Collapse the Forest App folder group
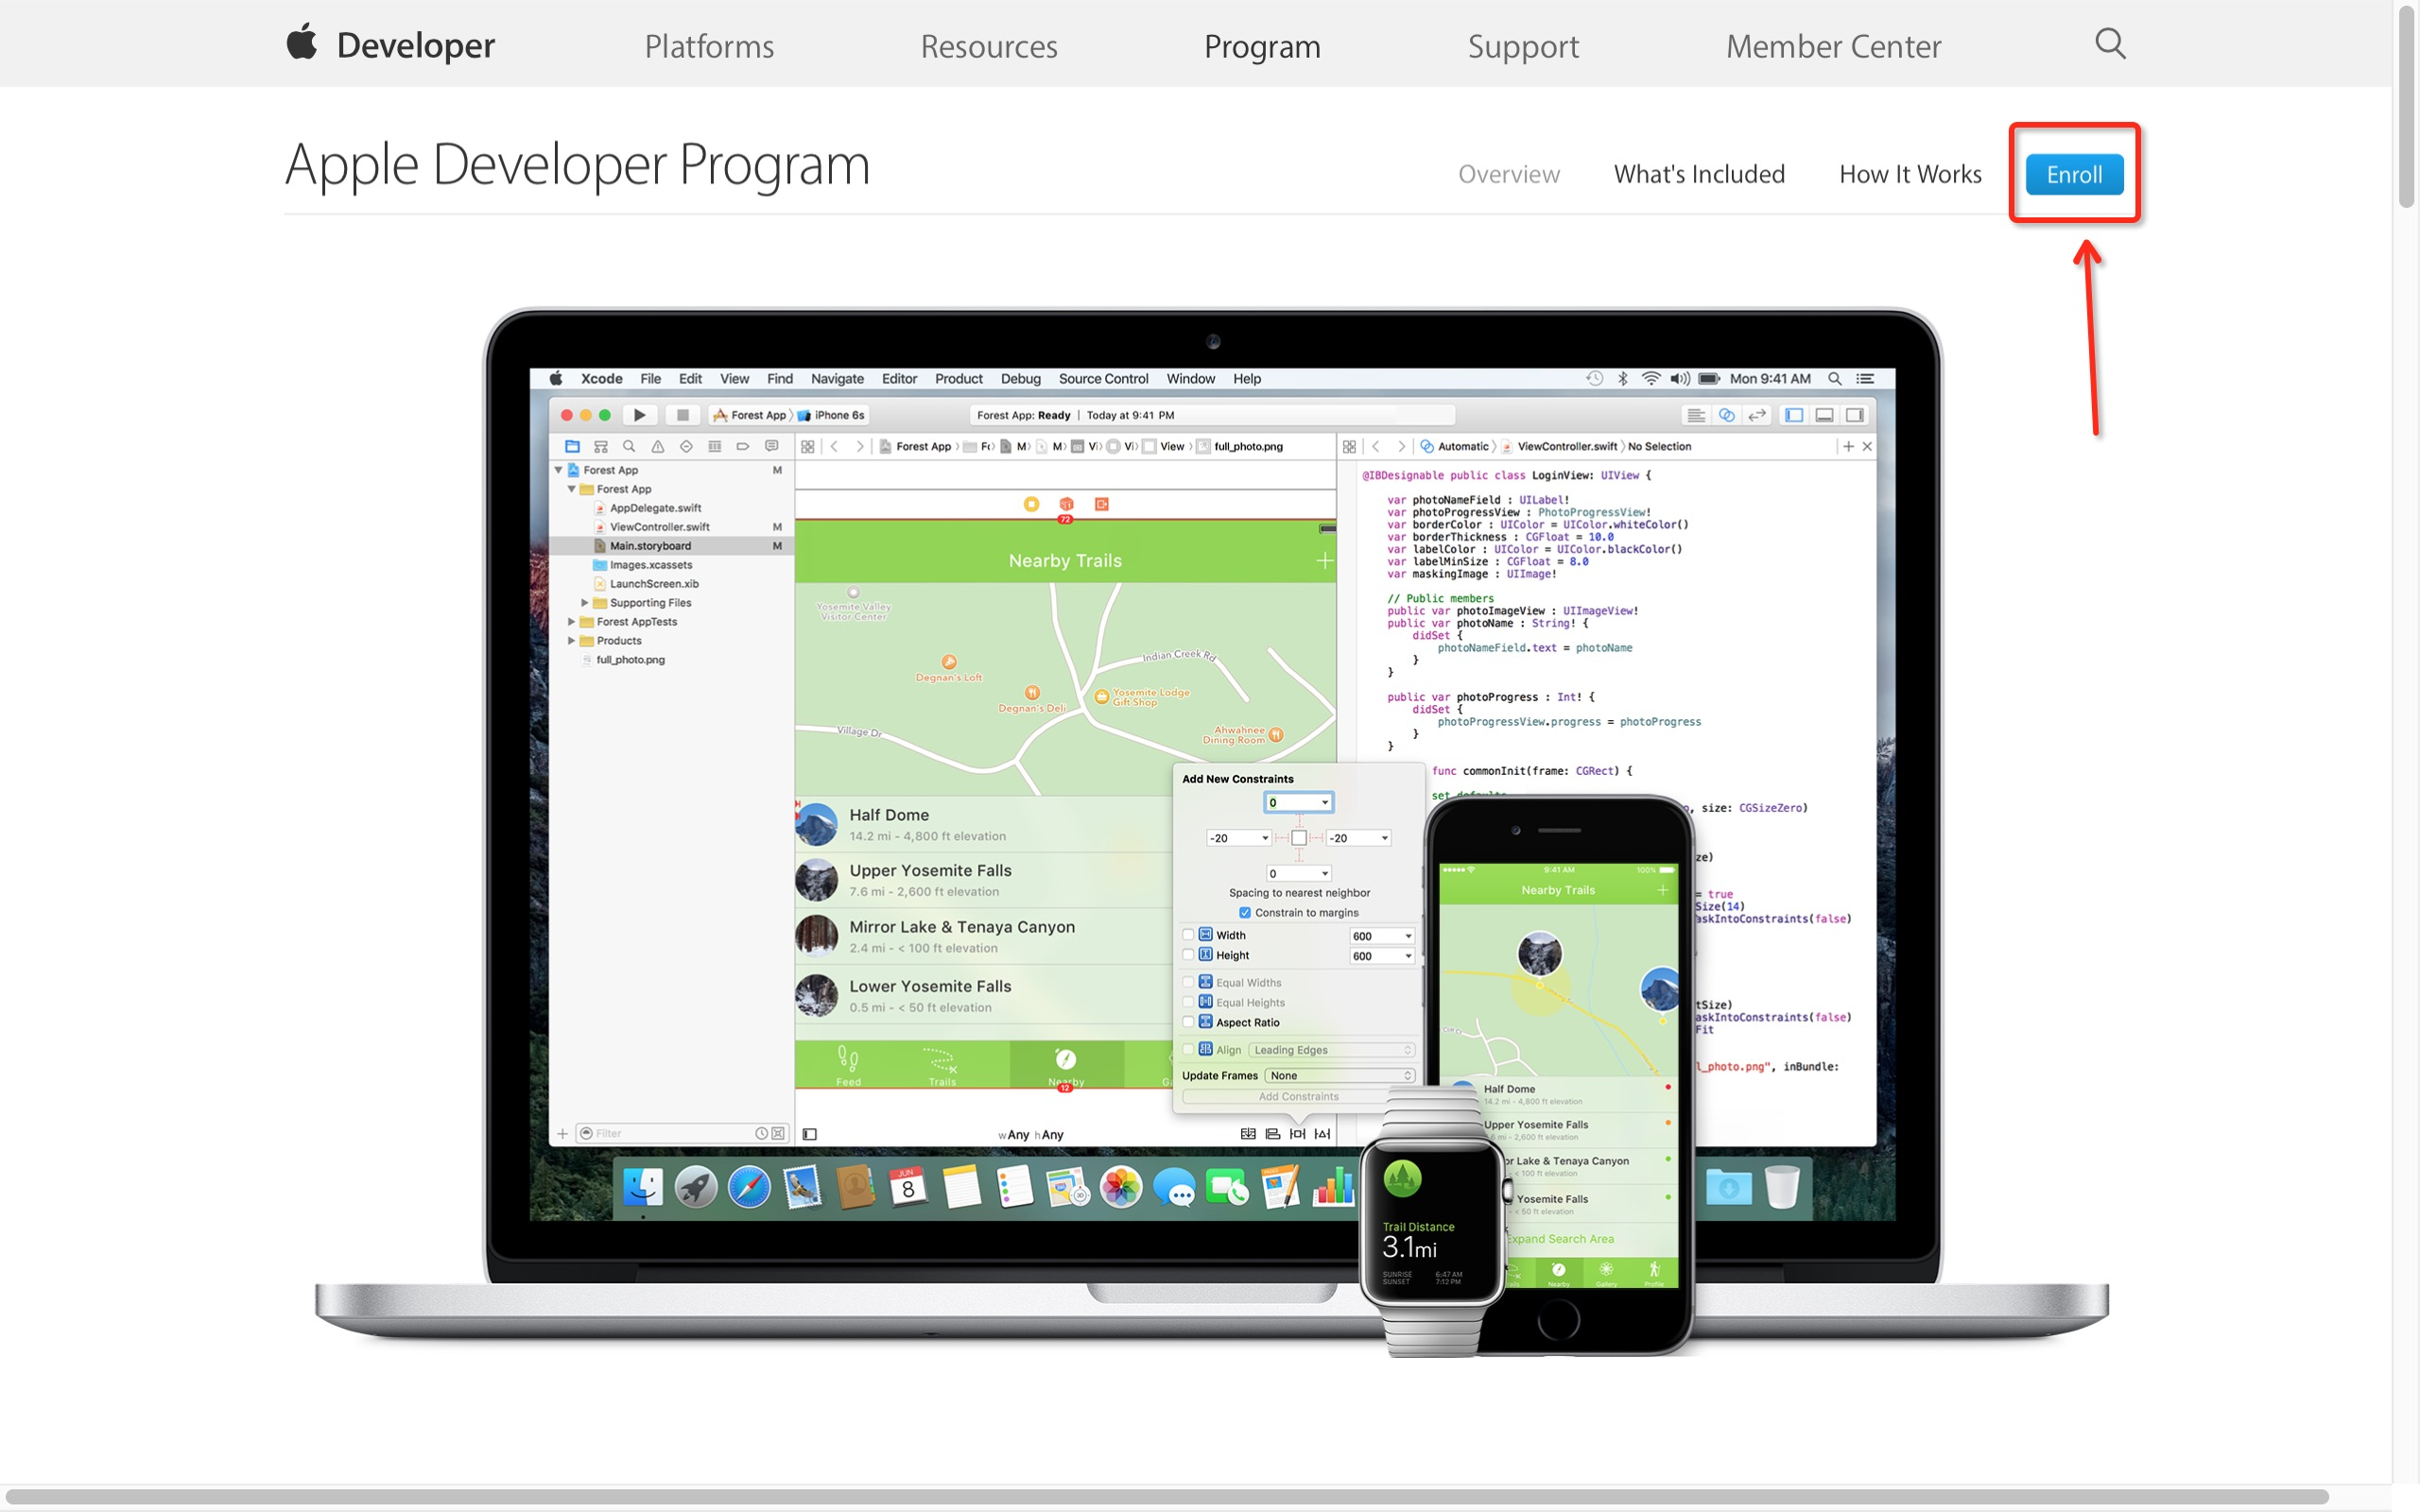This screenshot has height=1512, width=2420. tap(571, 489)
